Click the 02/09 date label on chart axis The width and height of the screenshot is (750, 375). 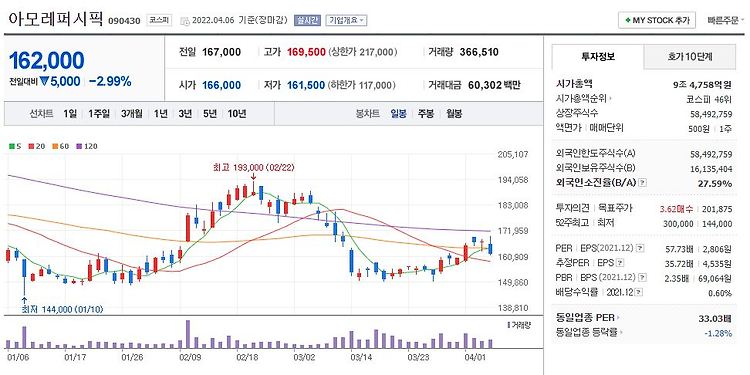point(190,357)
